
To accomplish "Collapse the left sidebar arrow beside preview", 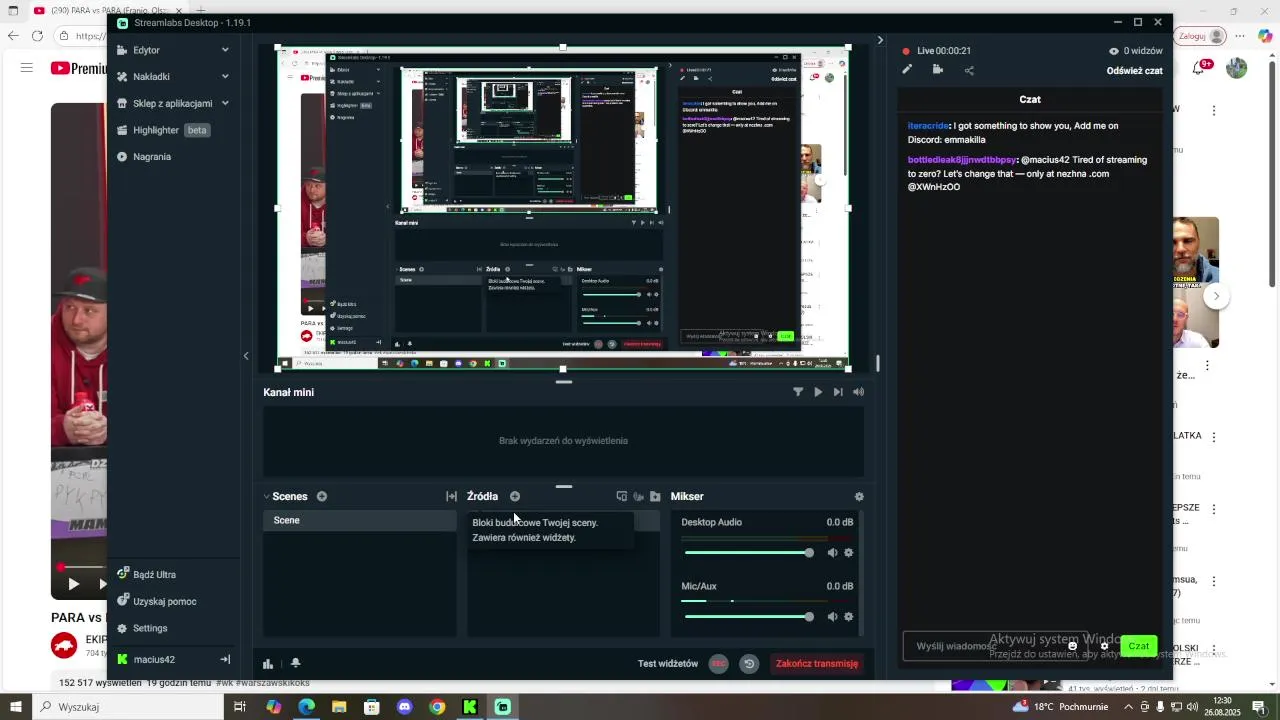I will [x=246, y=356].
